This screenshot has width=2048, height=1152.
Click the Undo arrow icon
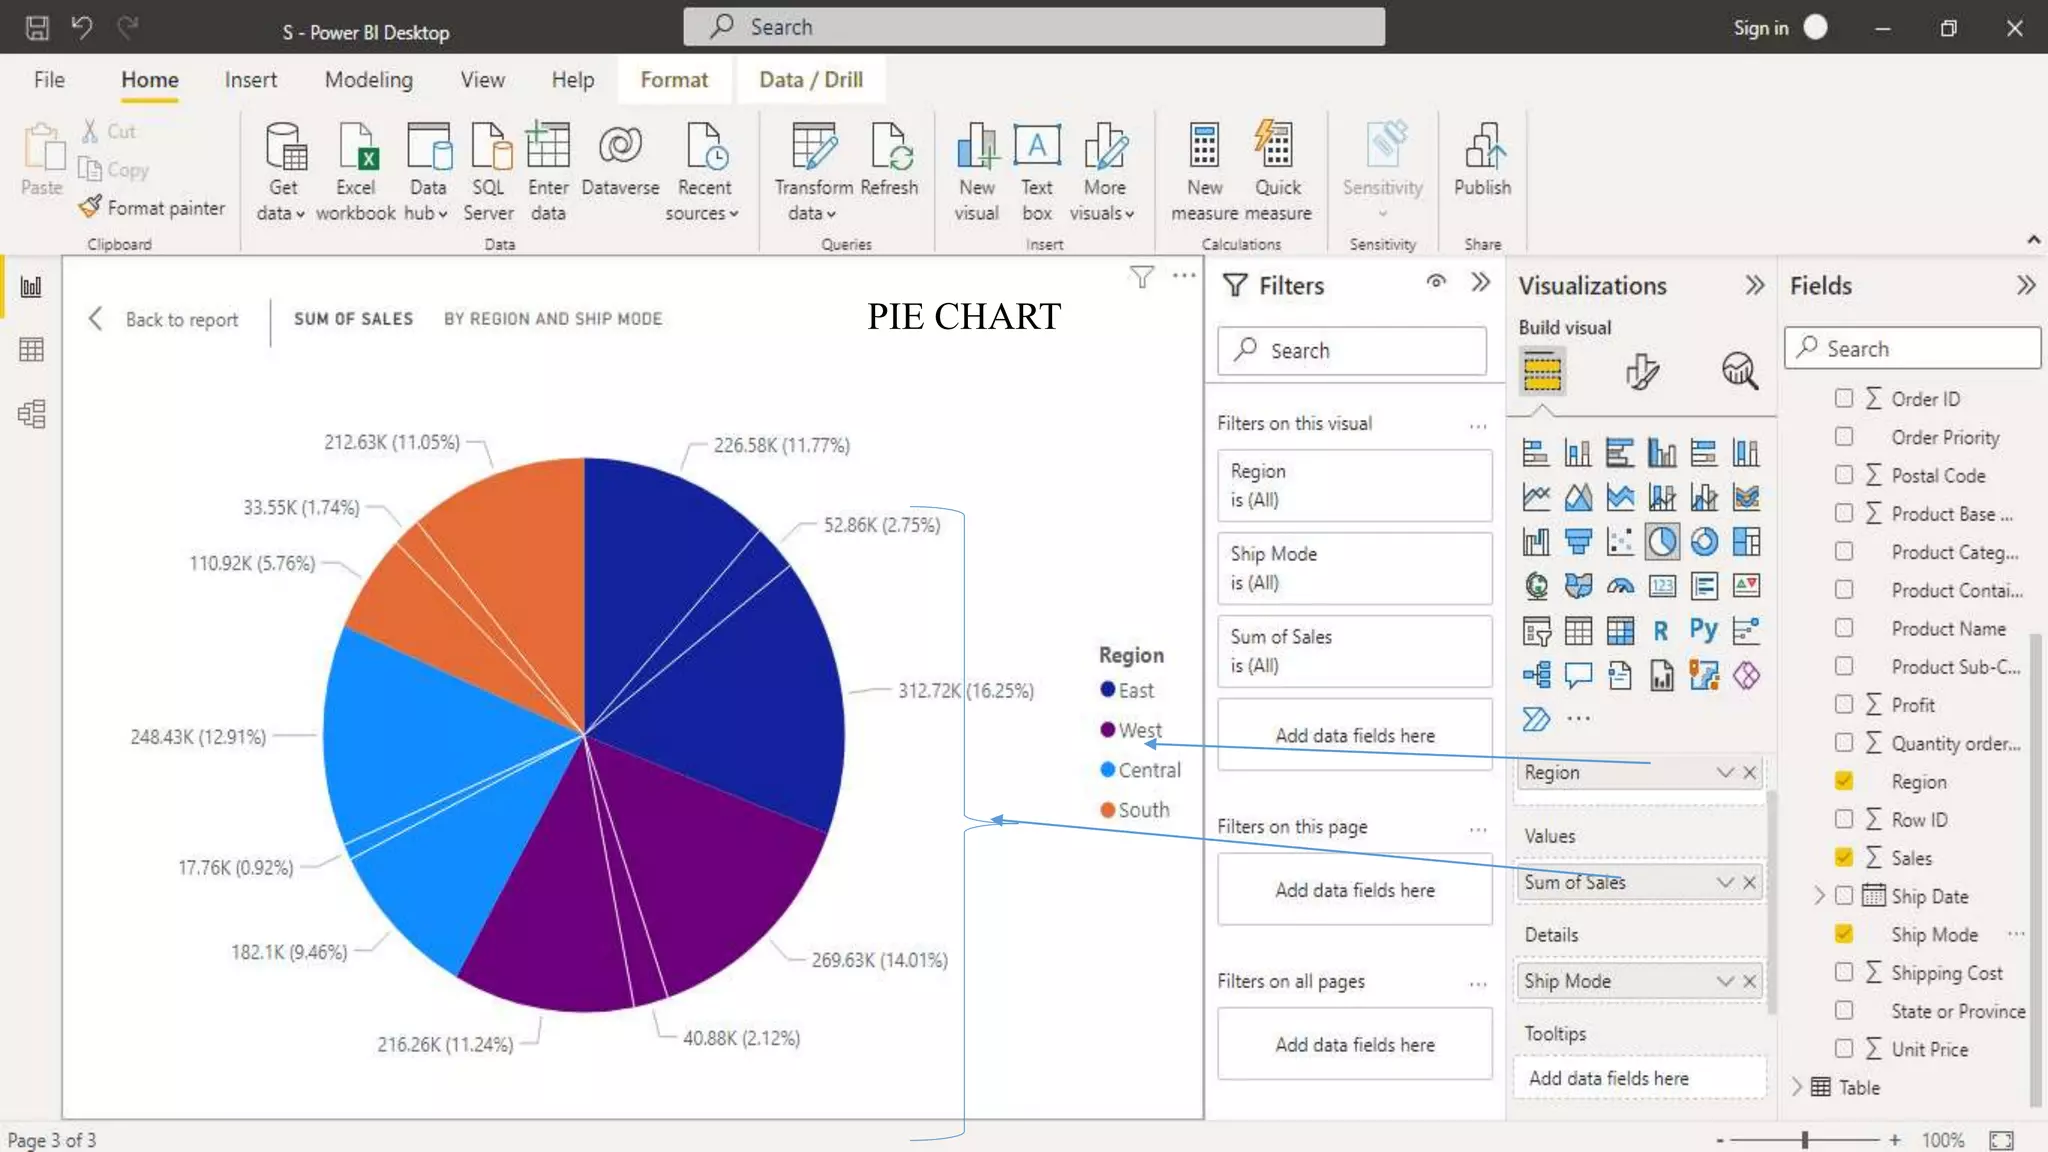pos(82,27)
